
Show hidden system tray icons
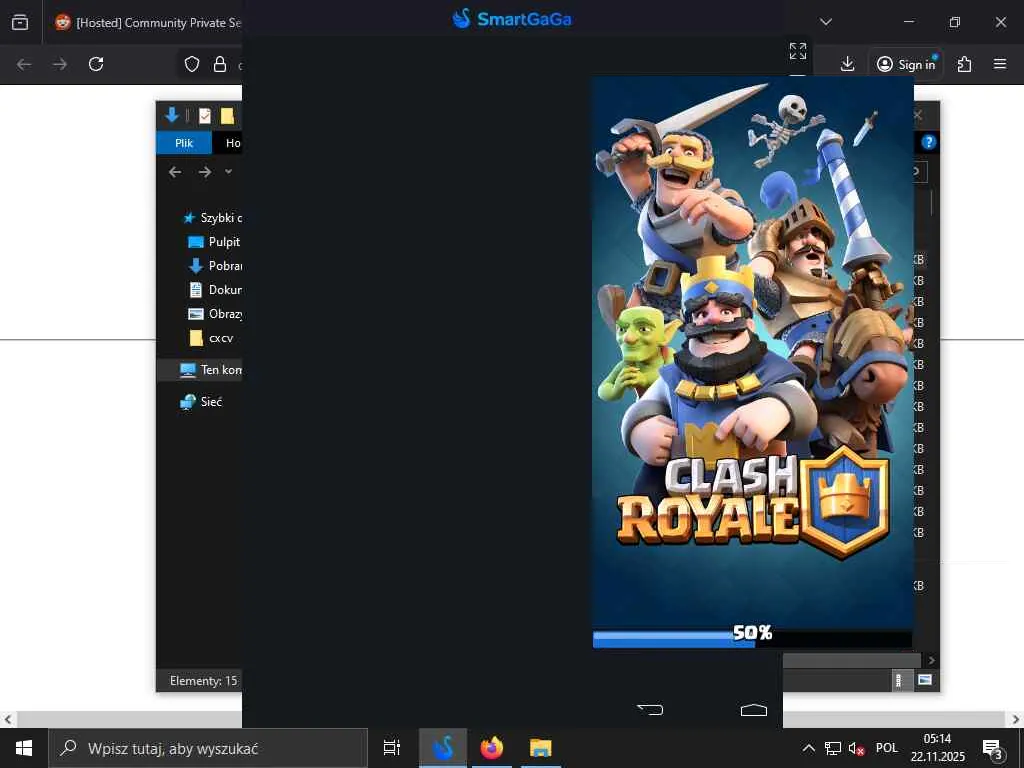pyautogui.click(x=808, y=748)
